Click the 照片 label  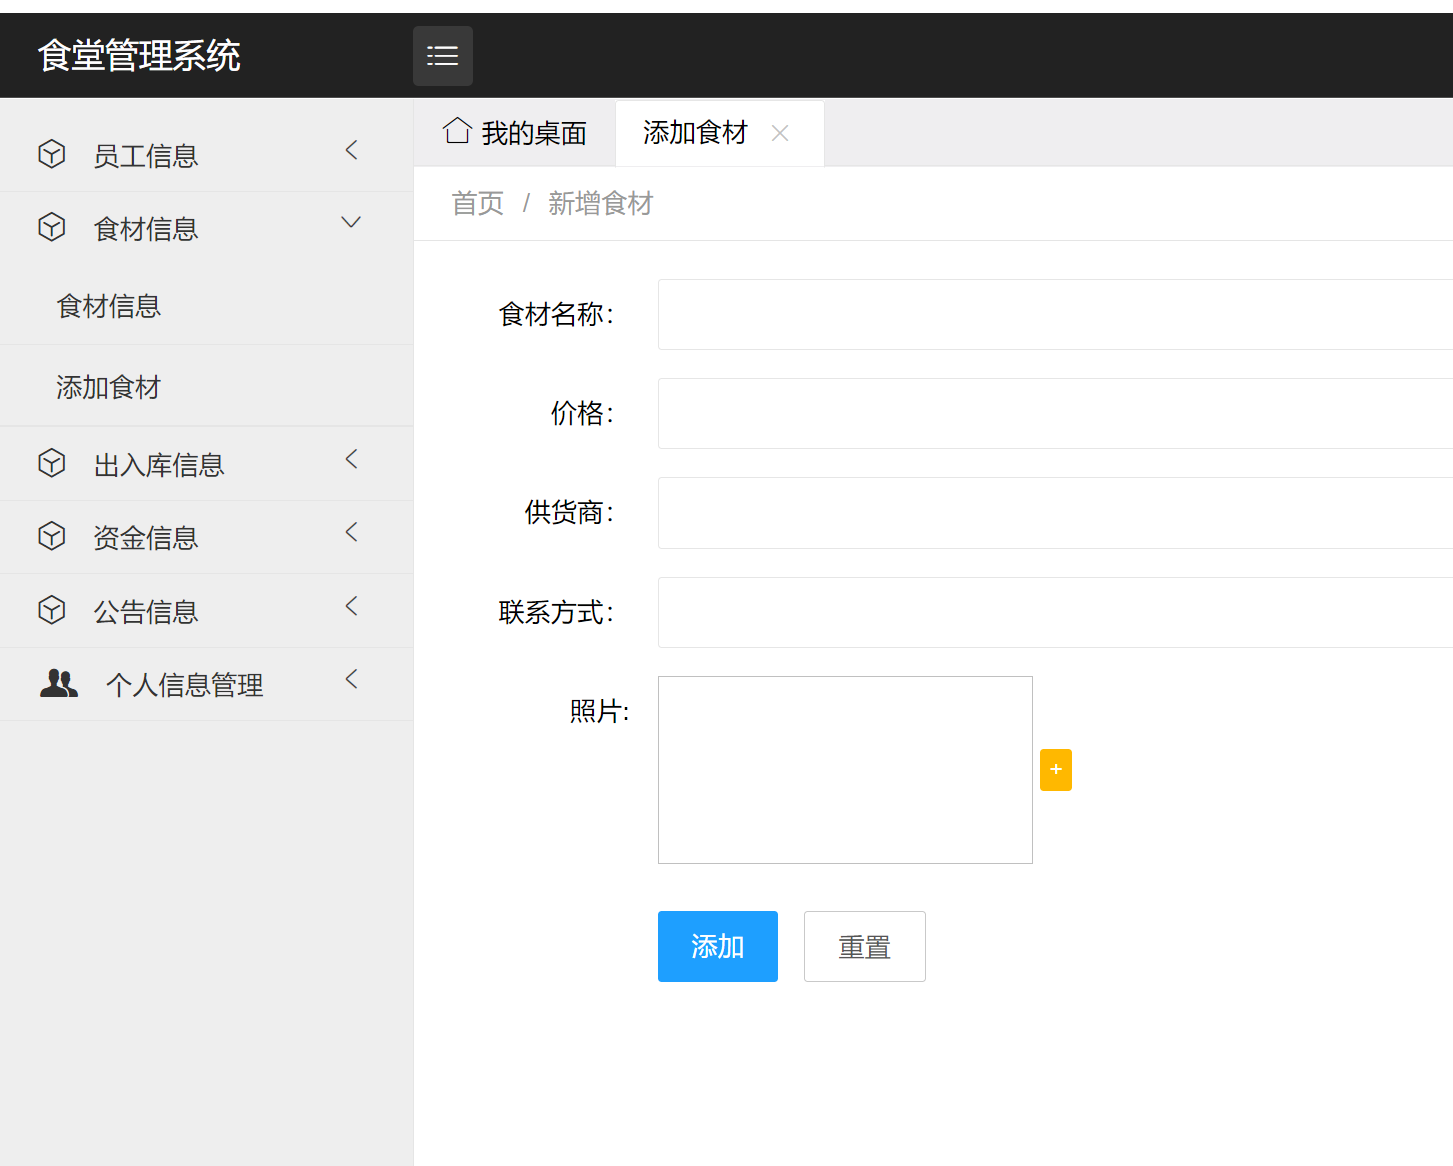pyautogui.click(x=599, y=711)
